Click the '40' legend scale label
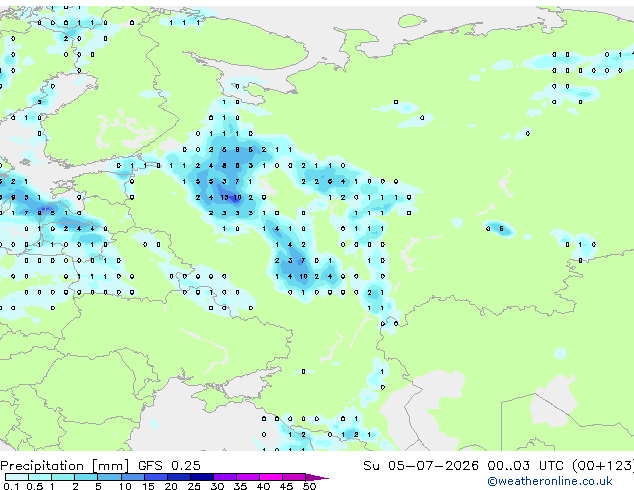 pos(263,486)
